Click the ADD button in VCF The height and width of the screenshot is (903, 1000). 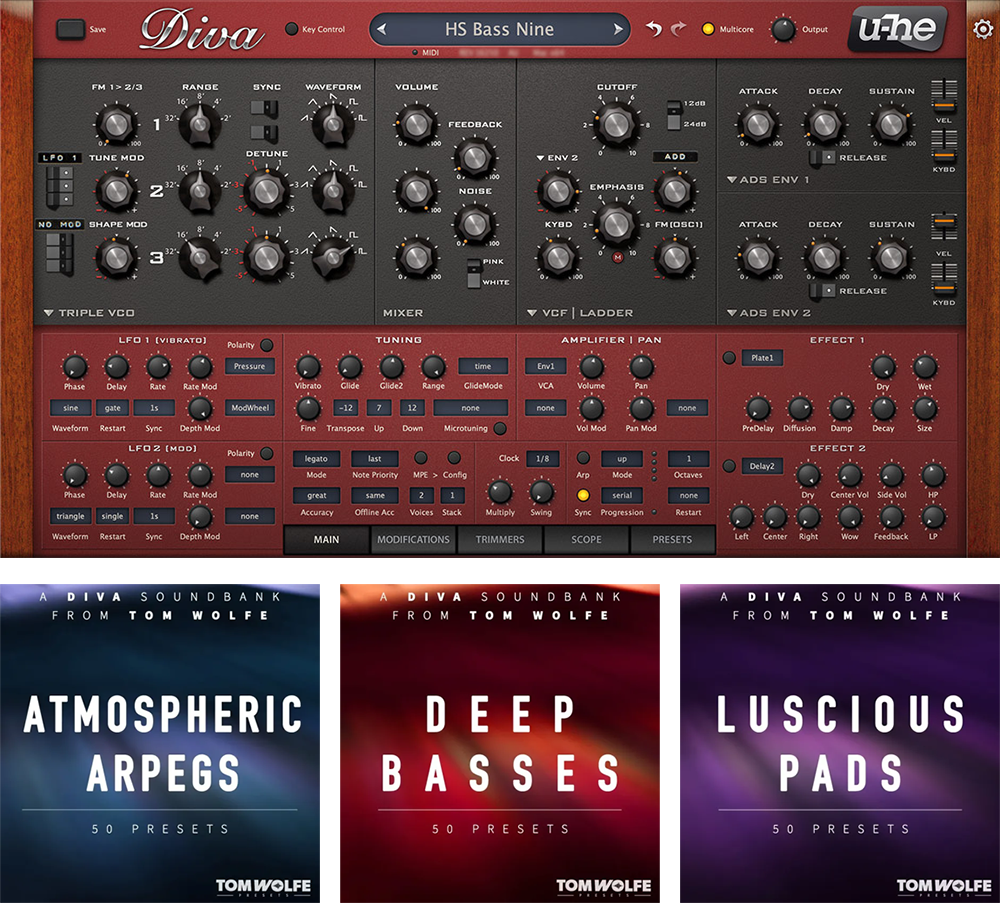pos(675,157)
